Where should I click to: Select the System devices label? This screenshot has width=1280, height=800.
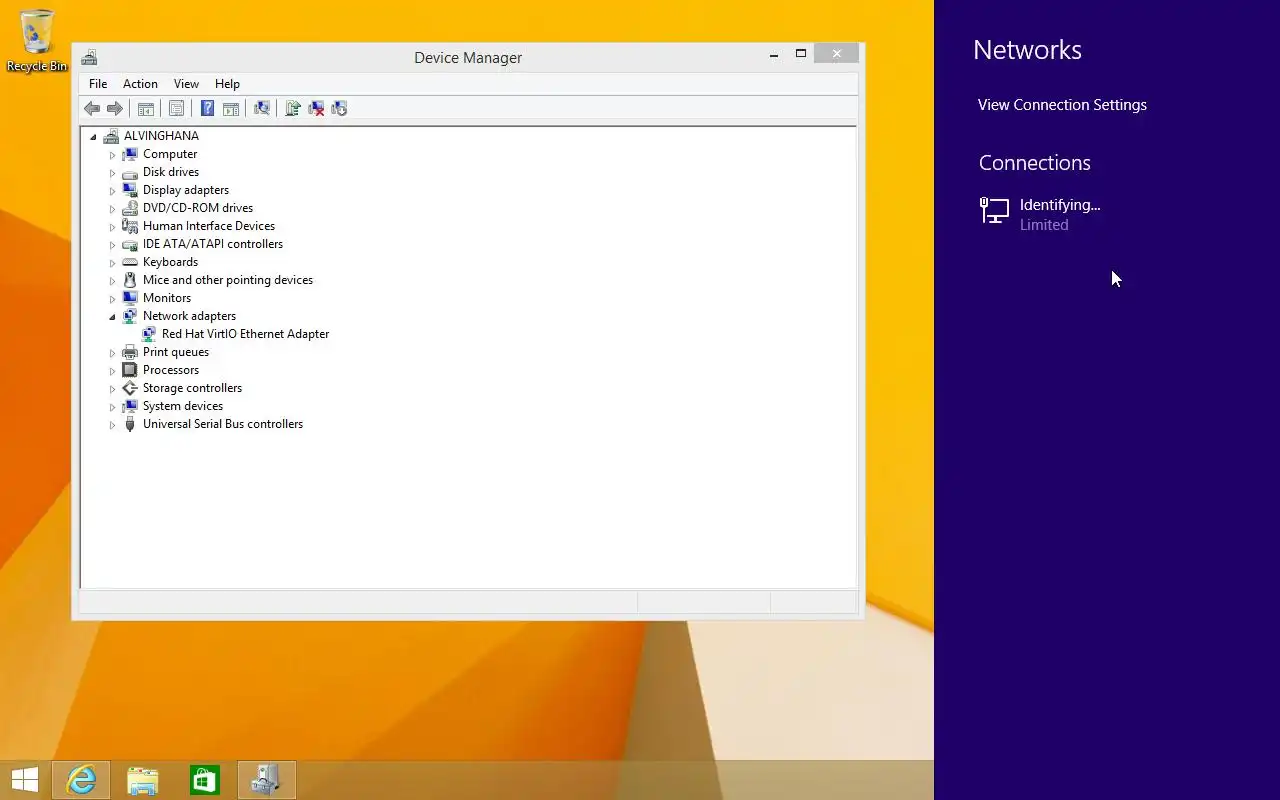[183, 406]
